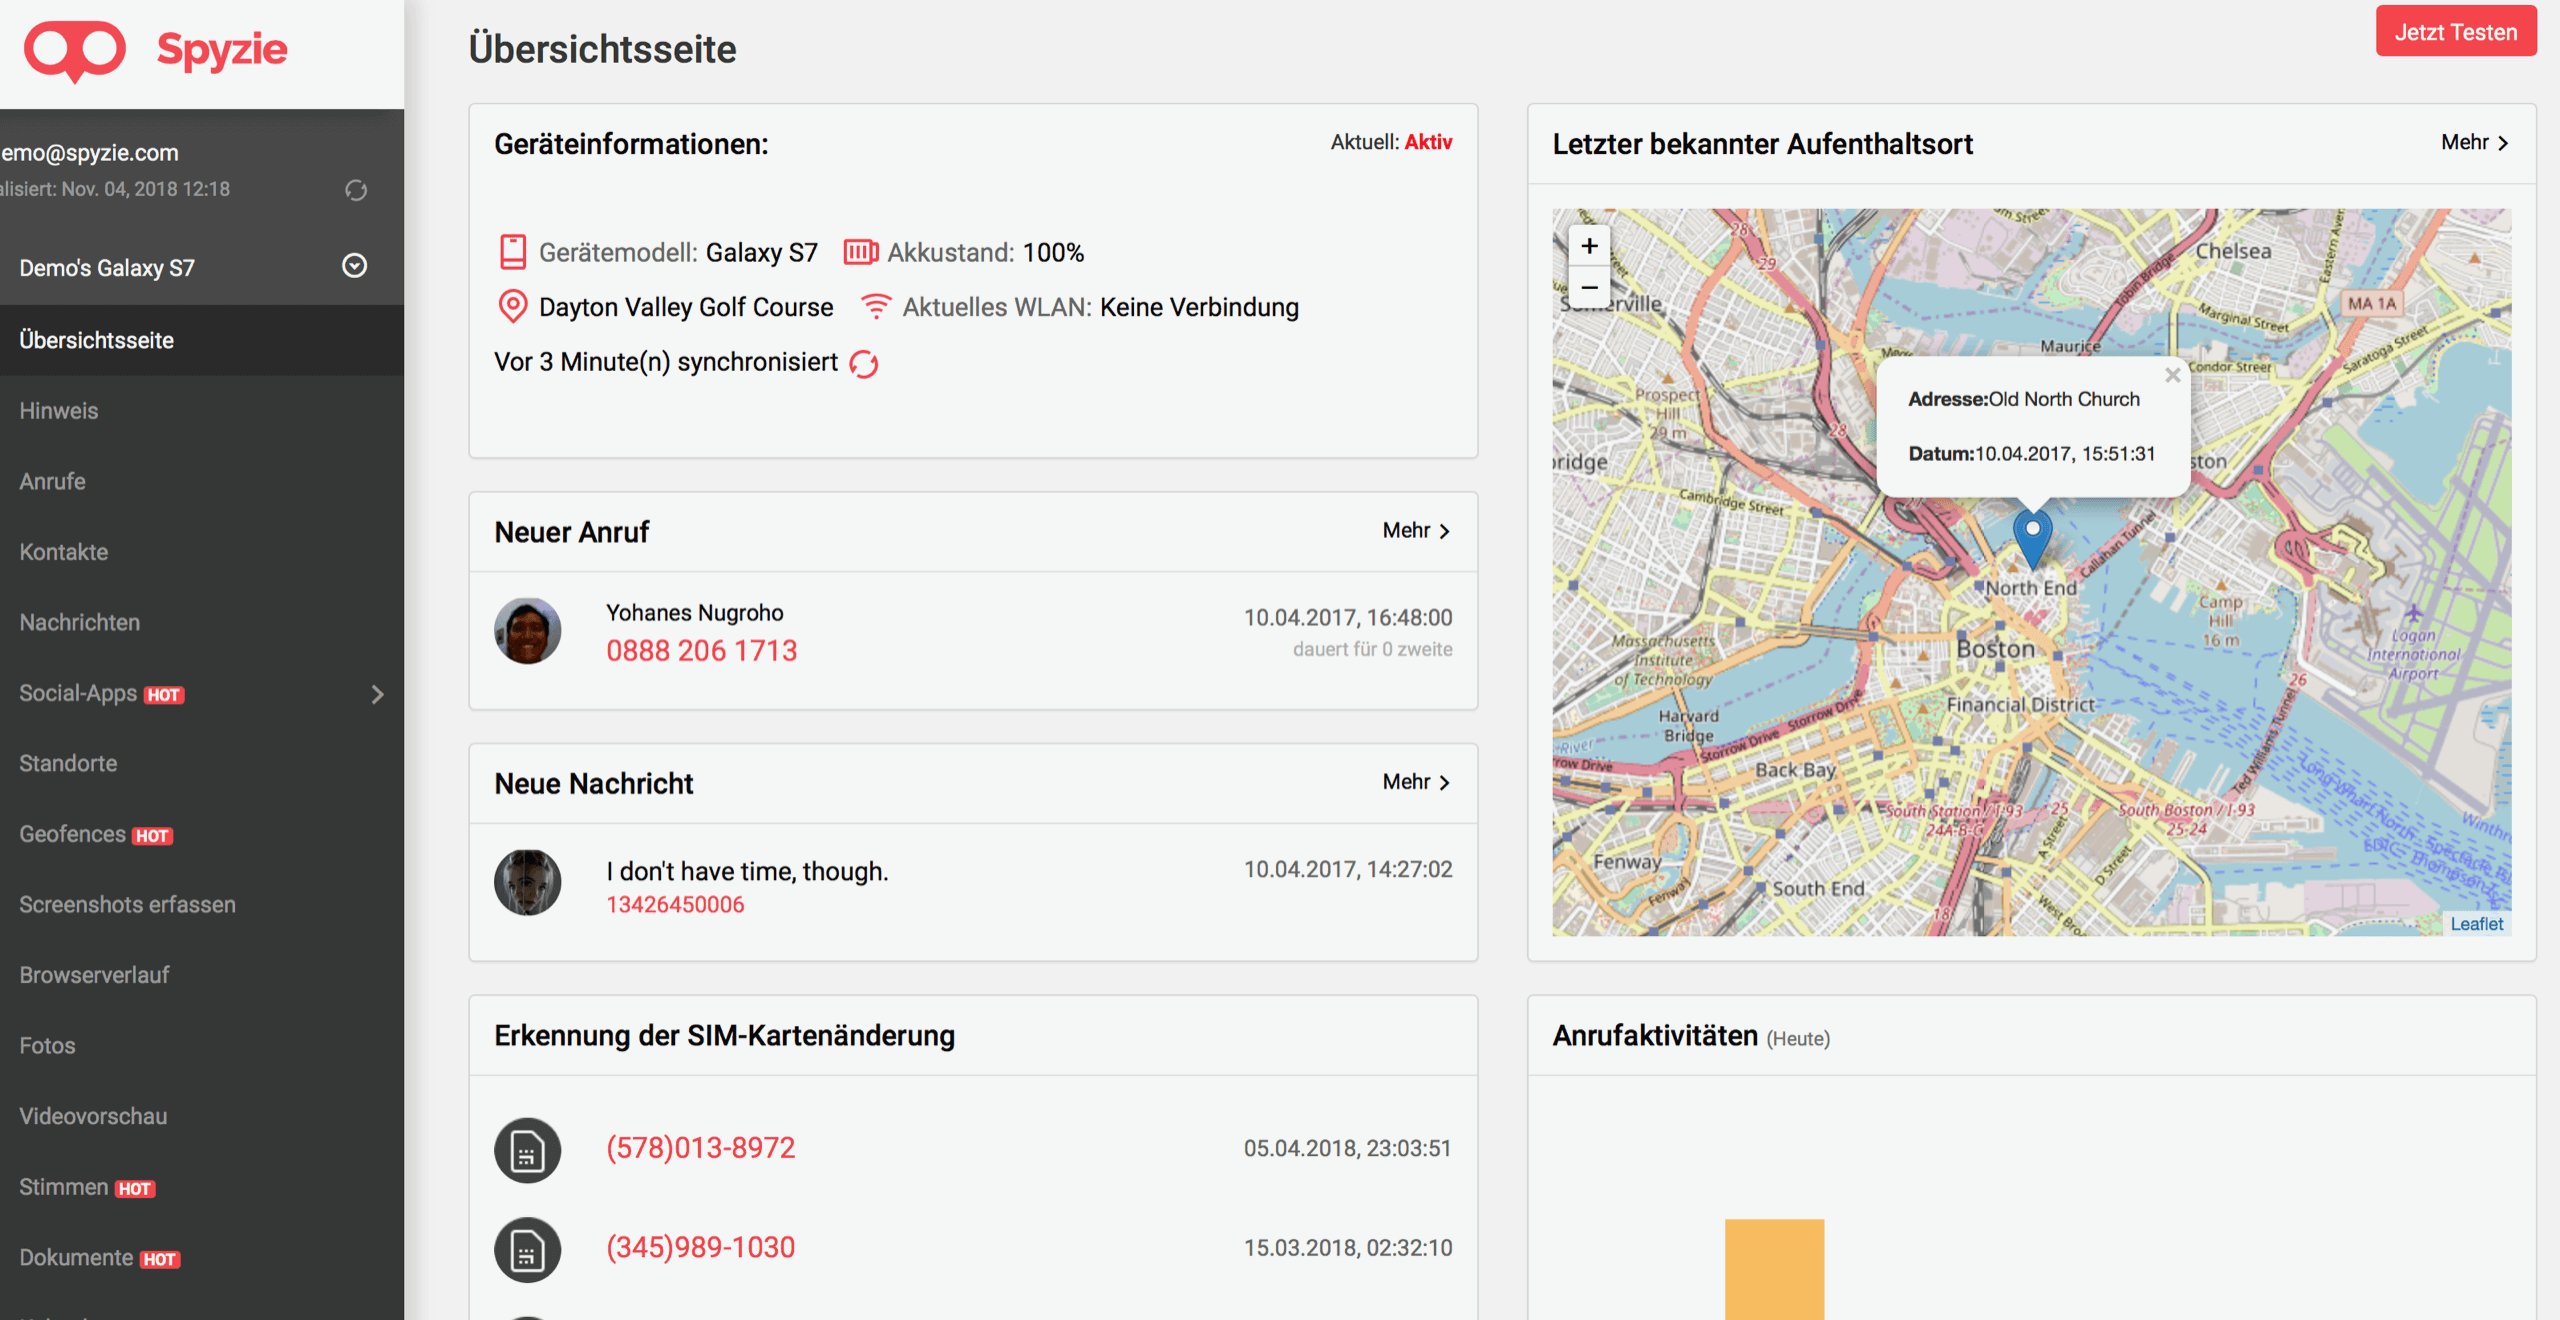This screenshot has height=1320, width=2560.
Task: Open Stimmen sidebar item
Action: (202, 1187)
